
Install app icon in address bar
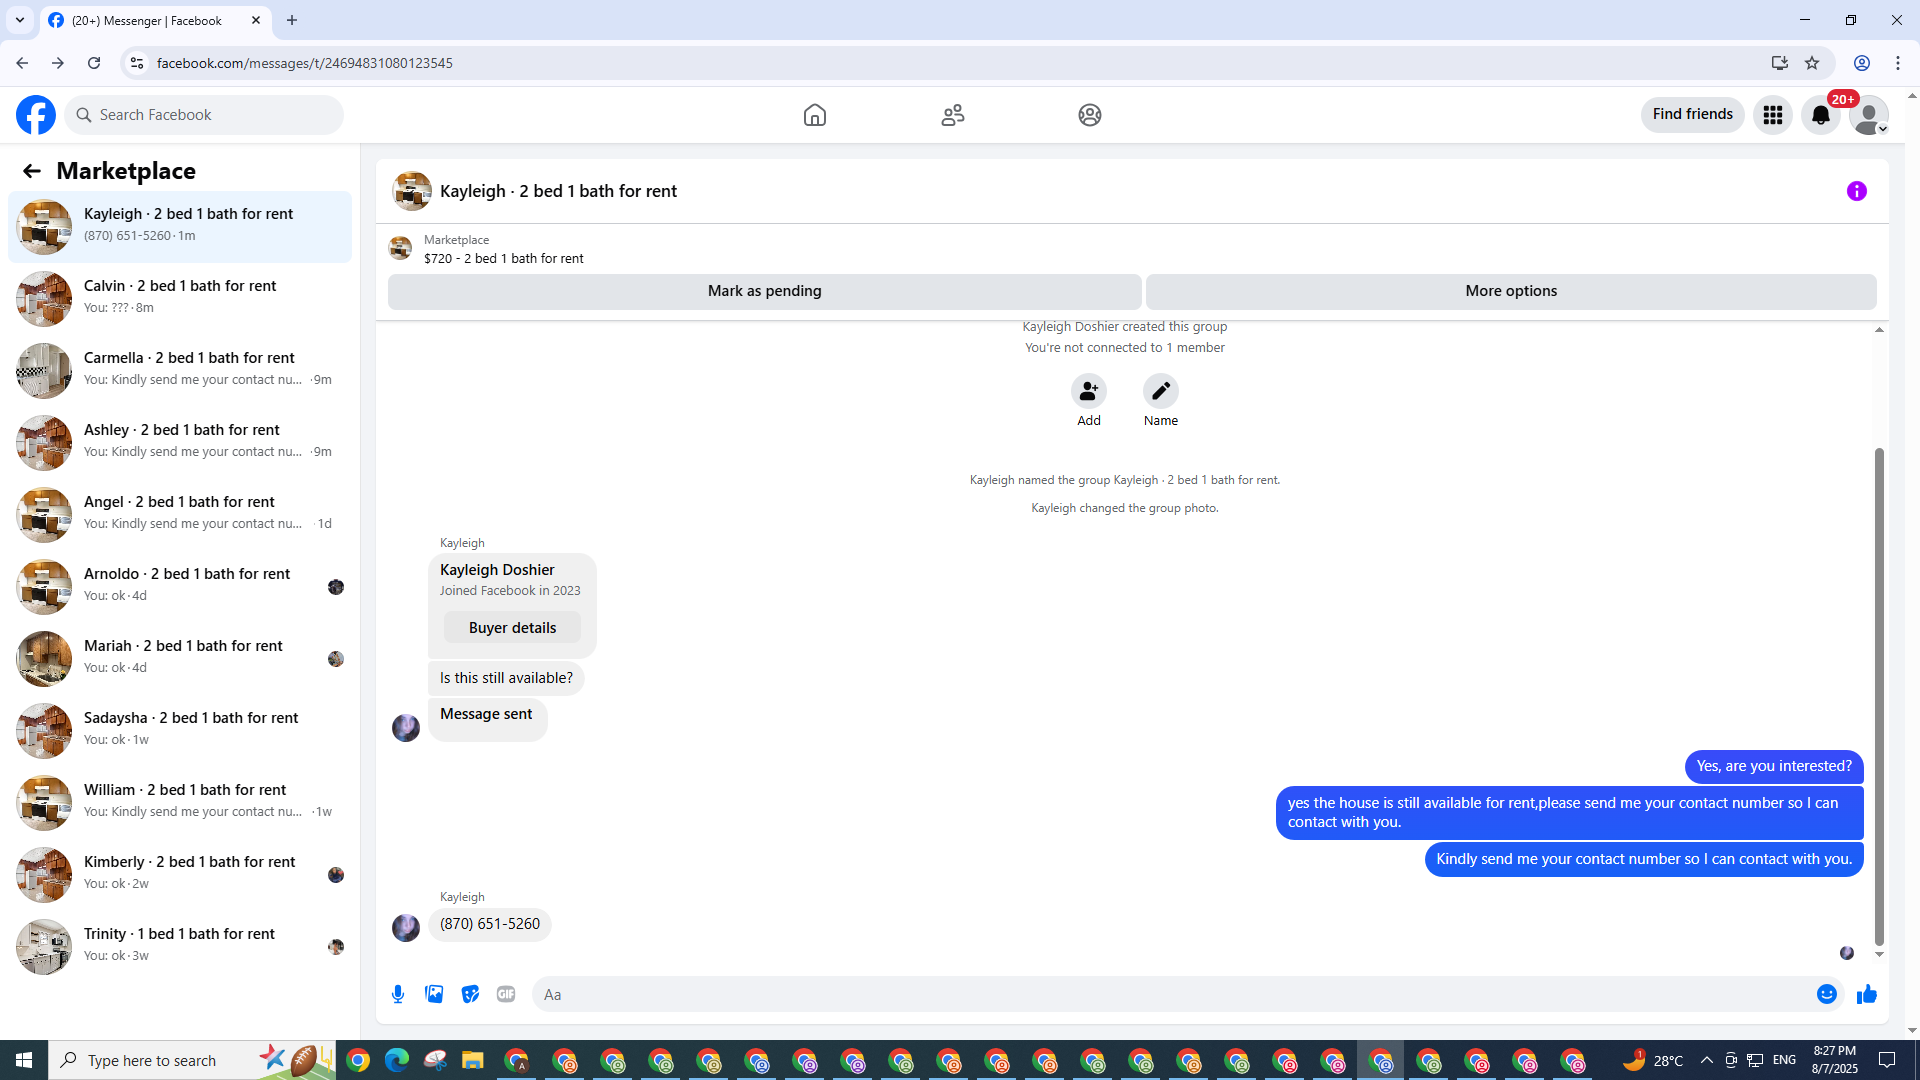point(1780,63)
